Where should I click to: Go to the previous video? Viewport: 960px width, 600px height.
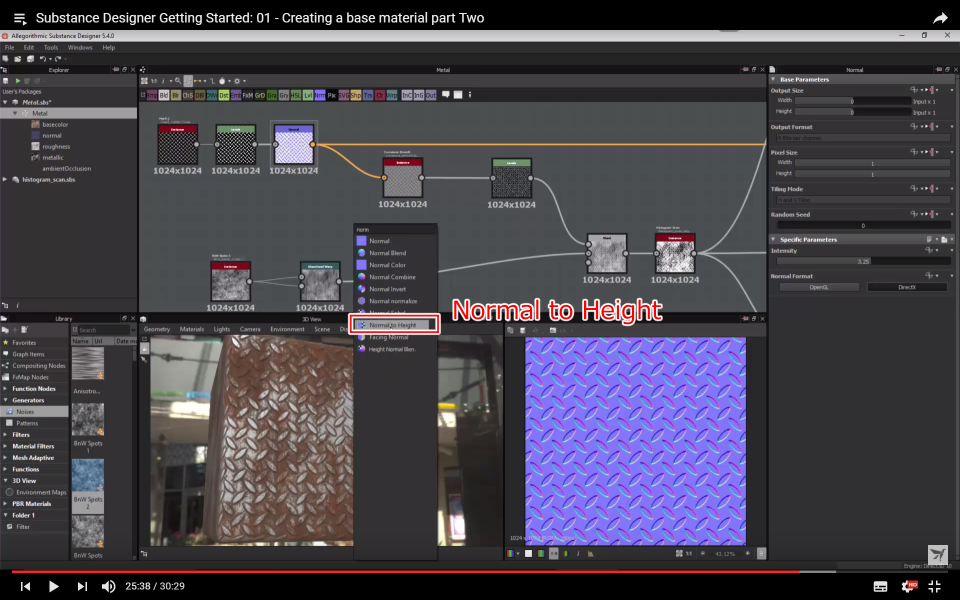(x=25, y=587)
